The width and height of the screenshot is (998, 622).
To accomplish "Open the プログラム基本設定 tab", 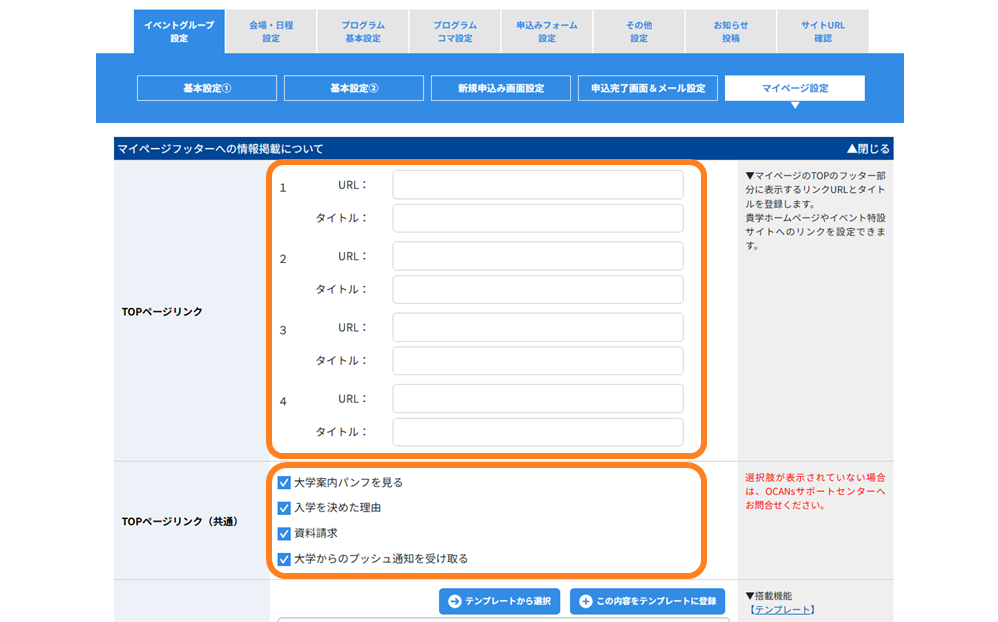I will [363, 31].
